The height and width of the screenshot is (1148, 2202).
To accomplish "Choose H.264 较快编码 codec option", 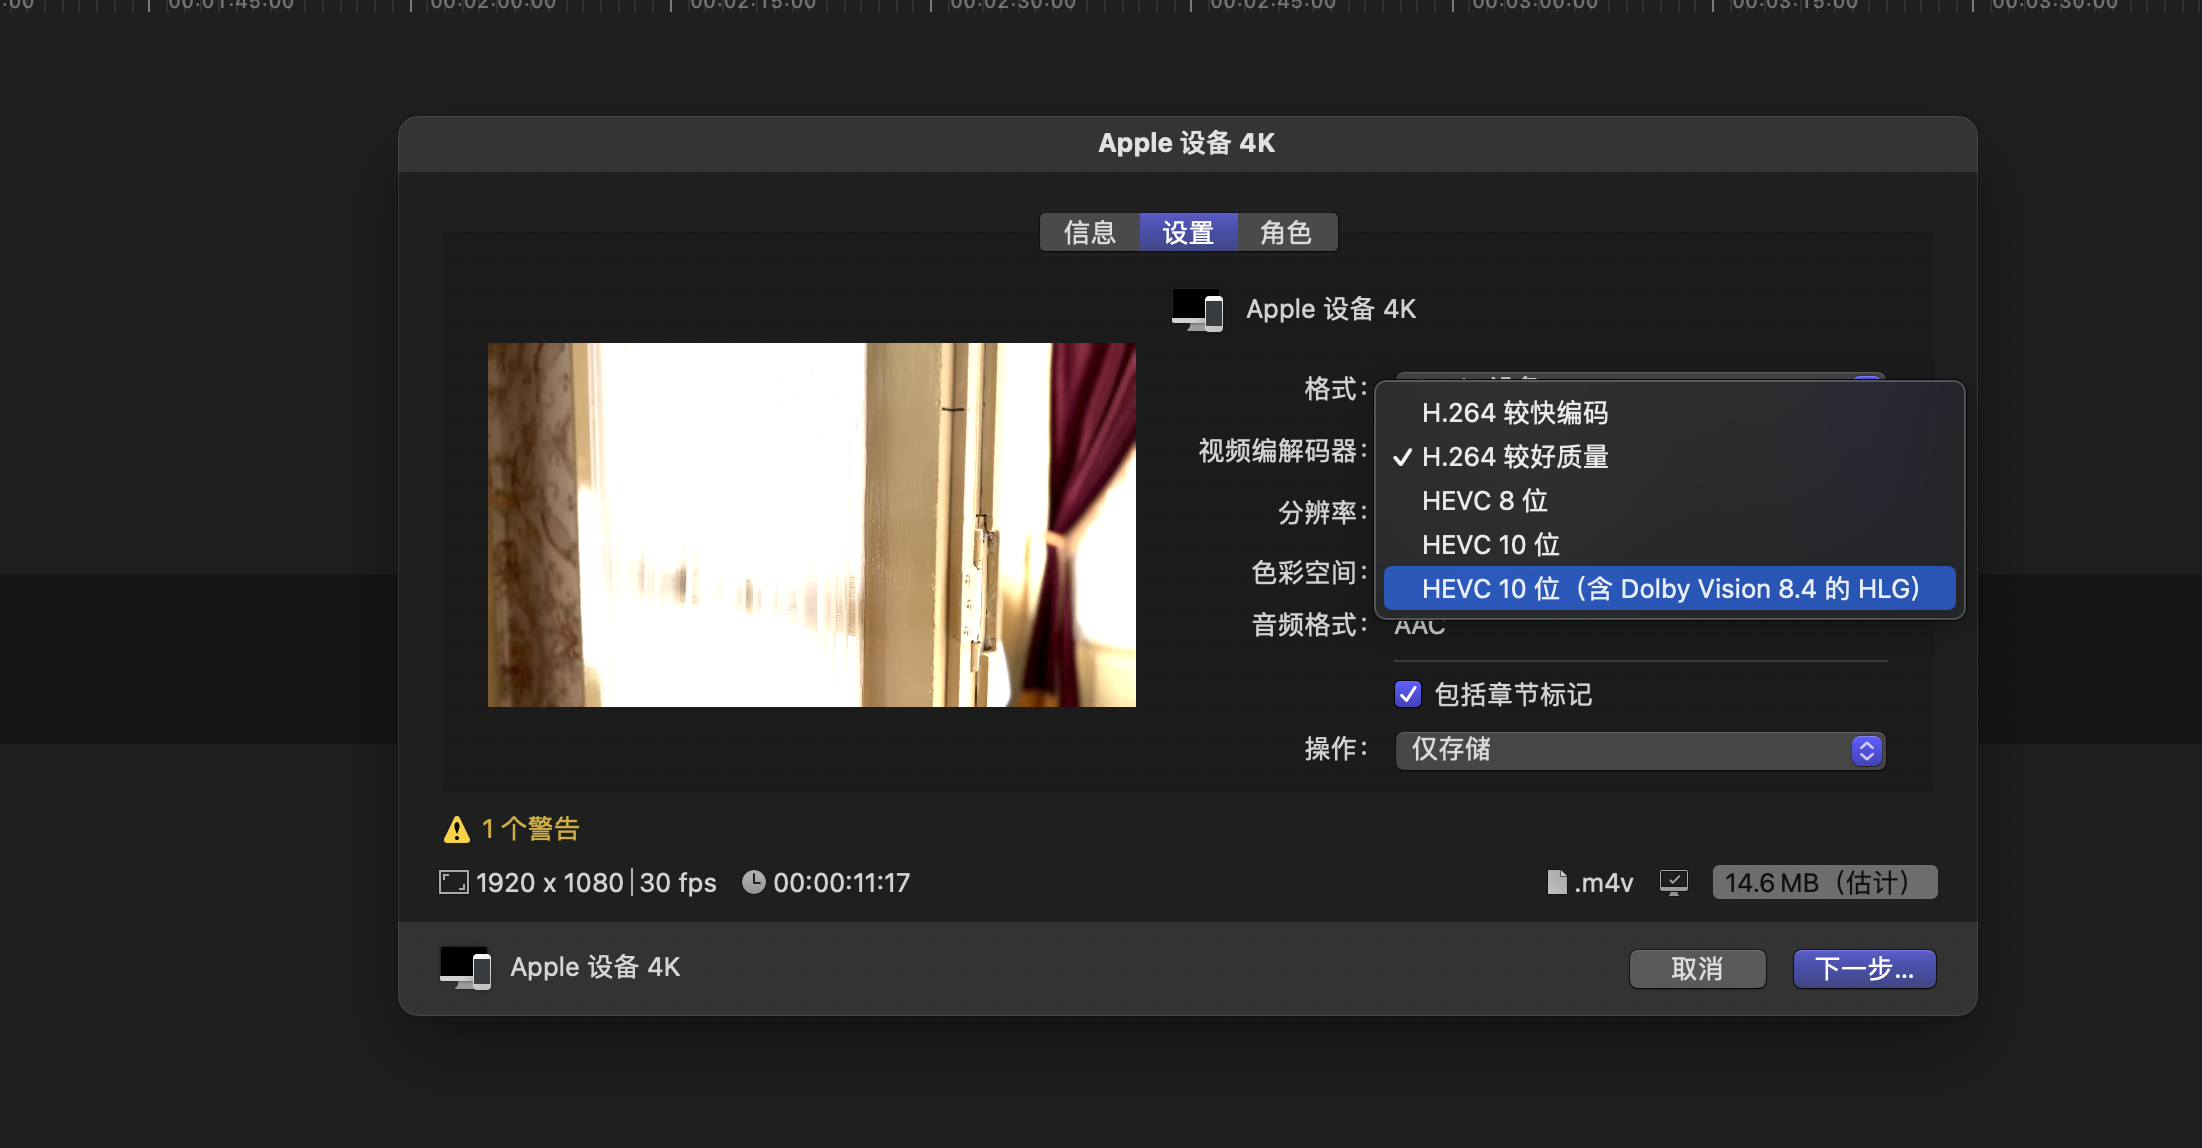I will point(1669,413).
